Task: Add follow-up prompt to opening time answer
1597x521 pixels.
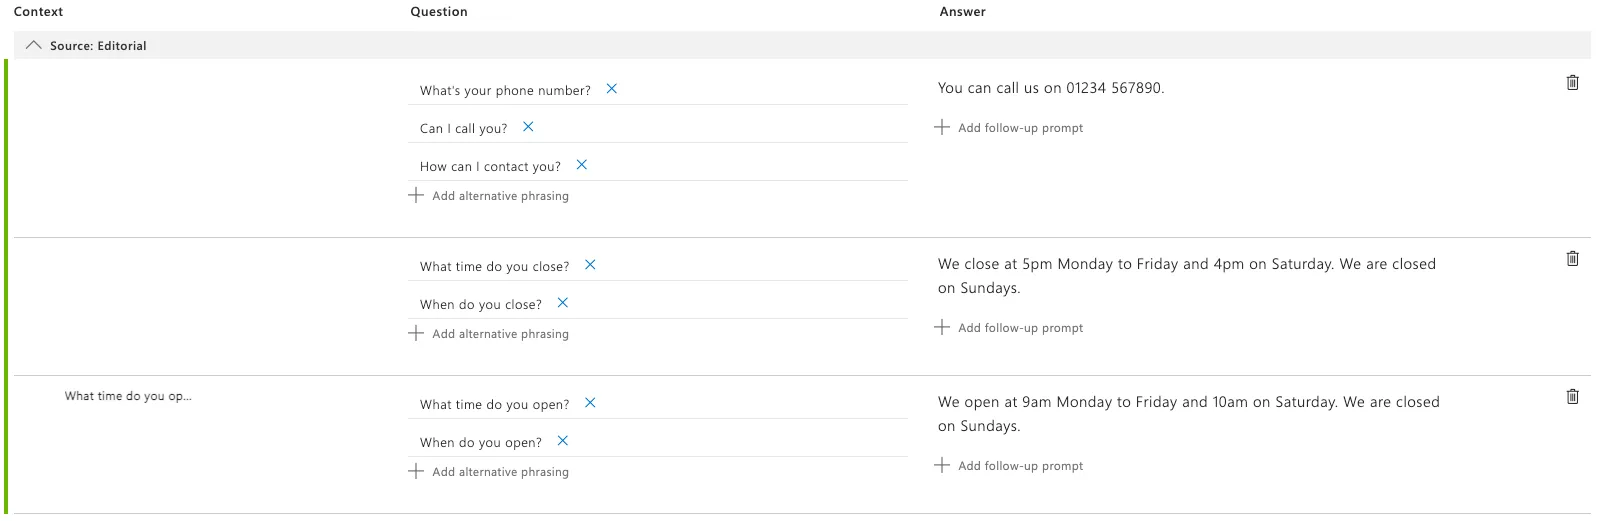Action: pyautogui.click(x=1009, y=466)
